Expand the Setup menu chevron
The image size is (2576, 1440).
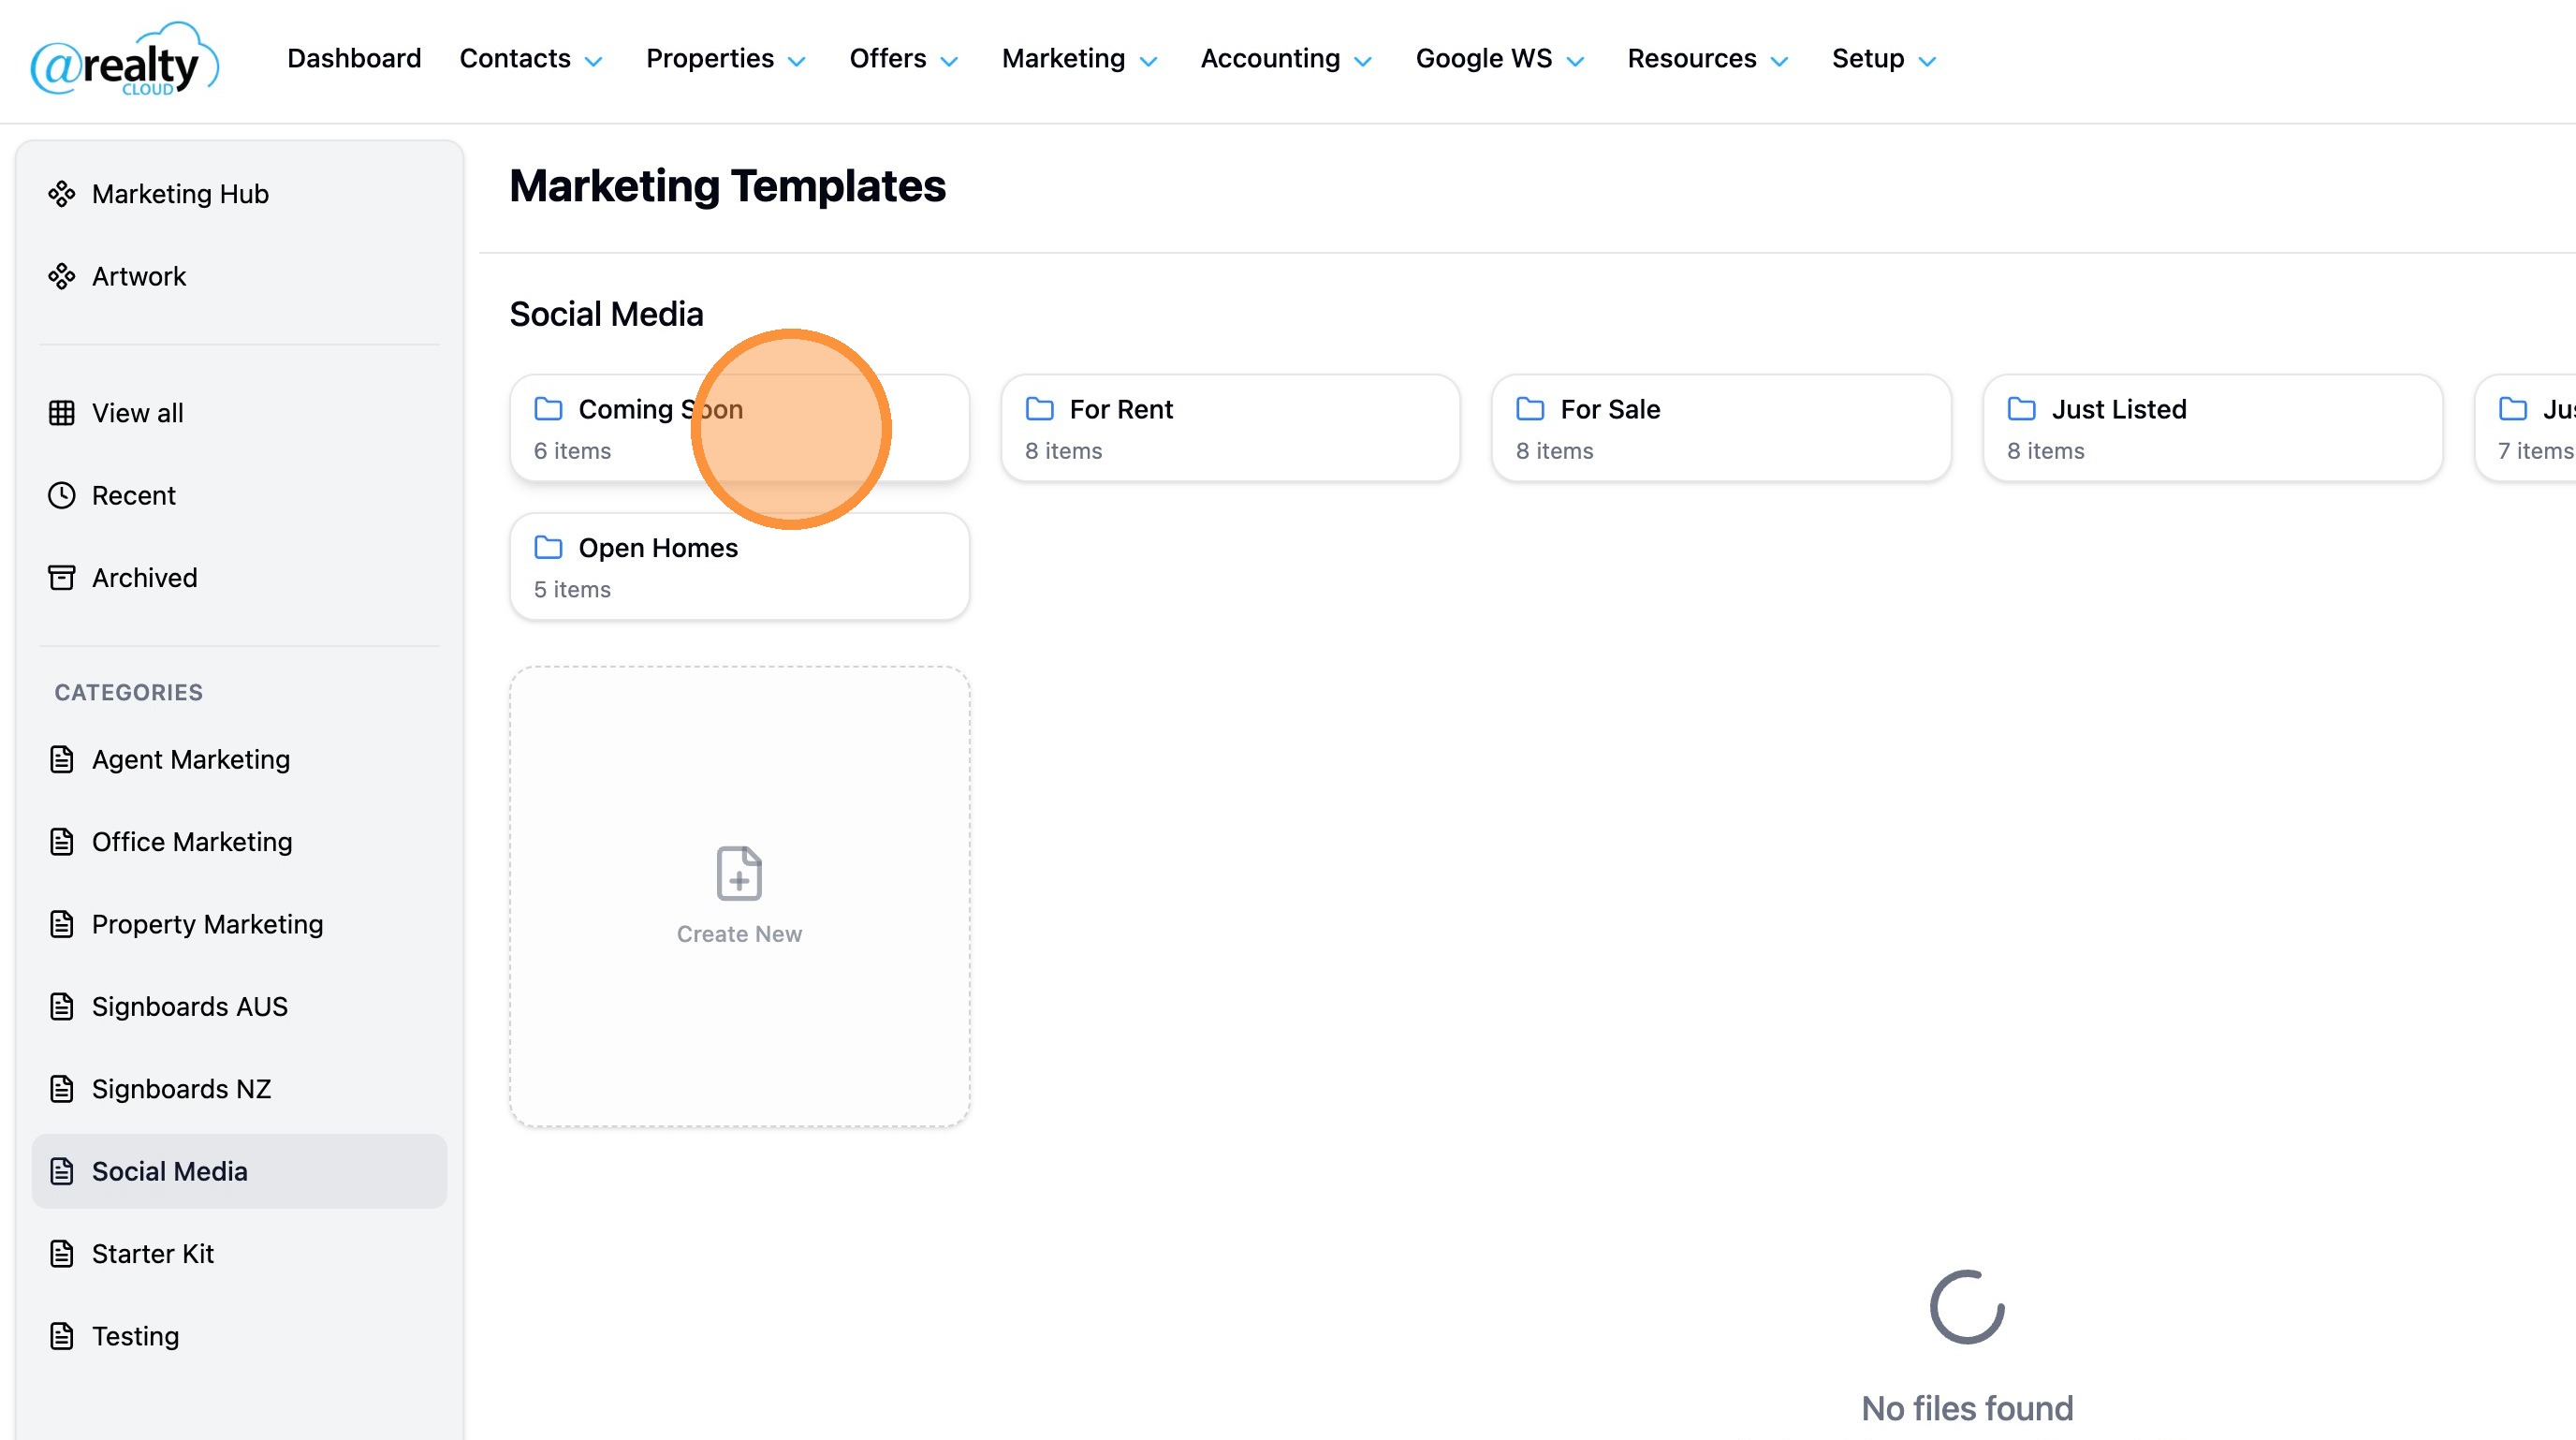(x=1928, y=62)
